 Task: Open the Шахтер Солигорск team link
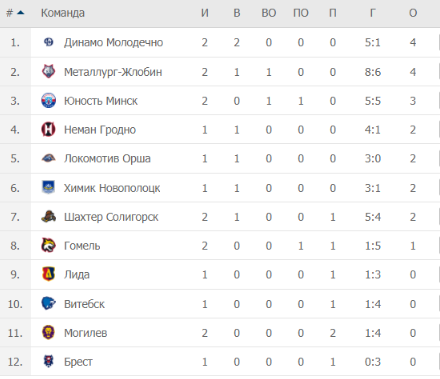click(111, 217)
